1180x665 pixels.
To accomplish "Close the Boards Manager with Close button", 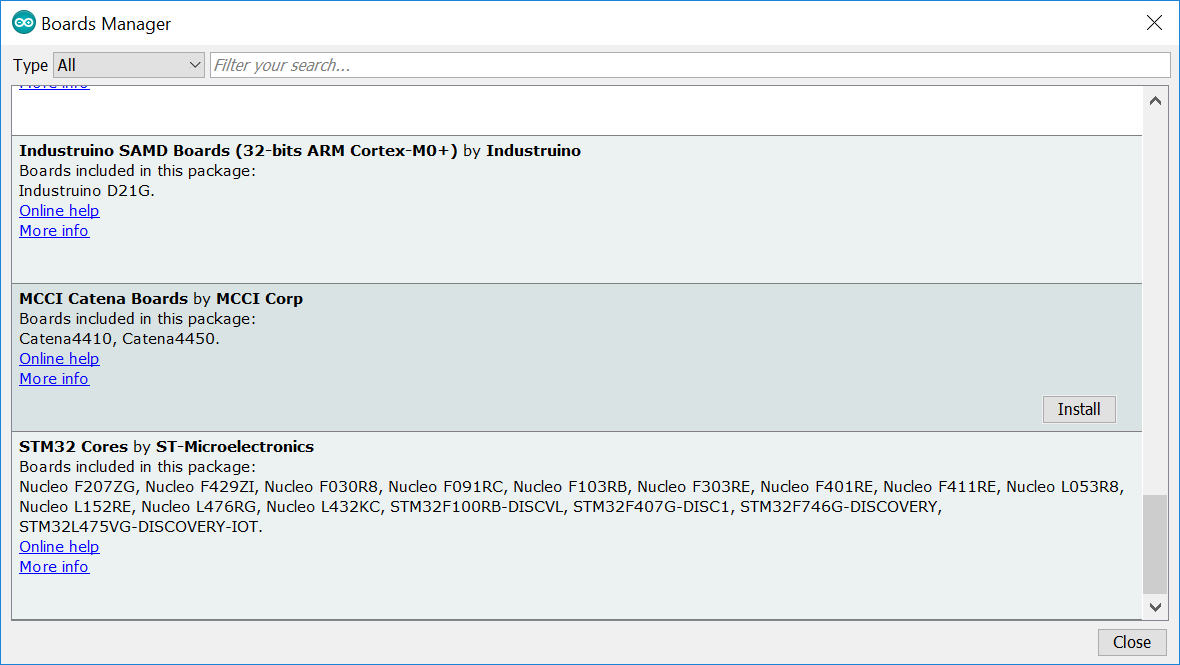I will coord(1132,642).
